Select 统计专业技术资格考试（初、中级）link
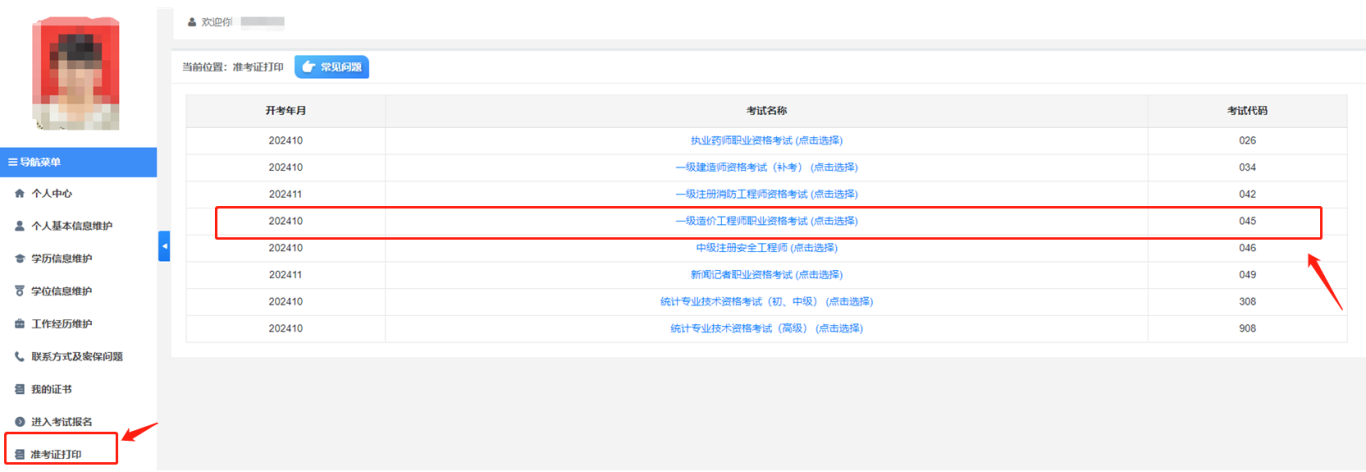 click(x=766, y=302)
